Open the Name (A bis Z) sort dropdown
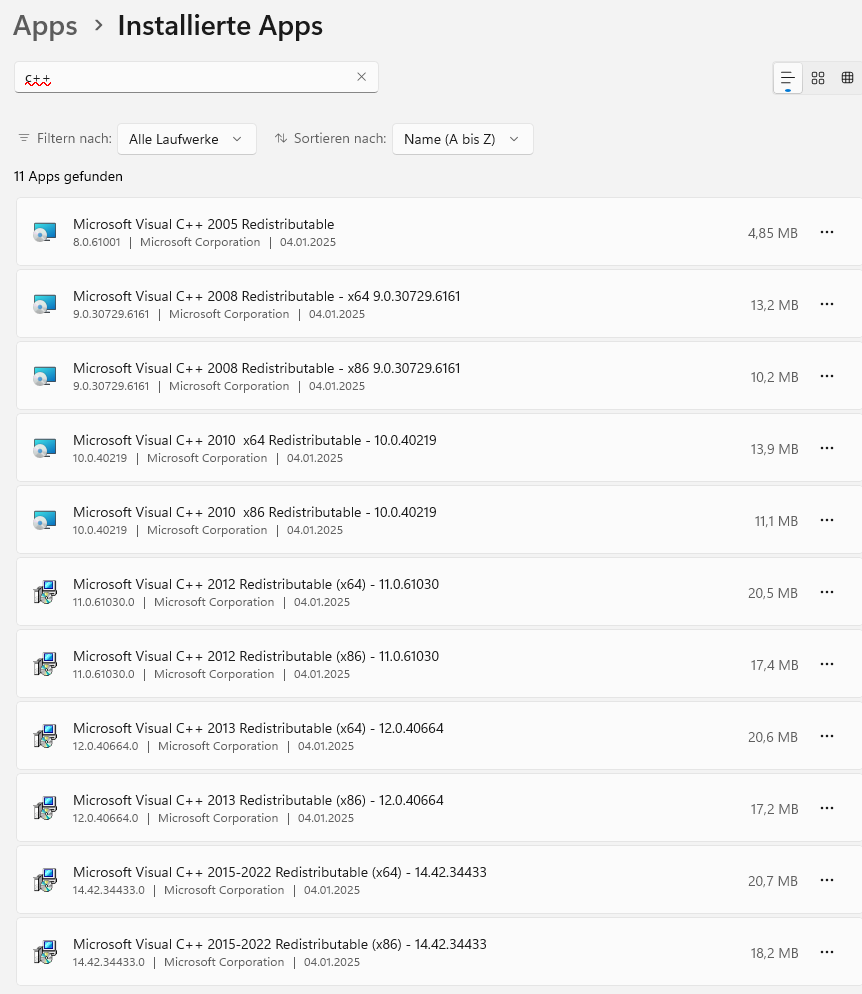This screenshot has height=994, width=862. [463, 139]
